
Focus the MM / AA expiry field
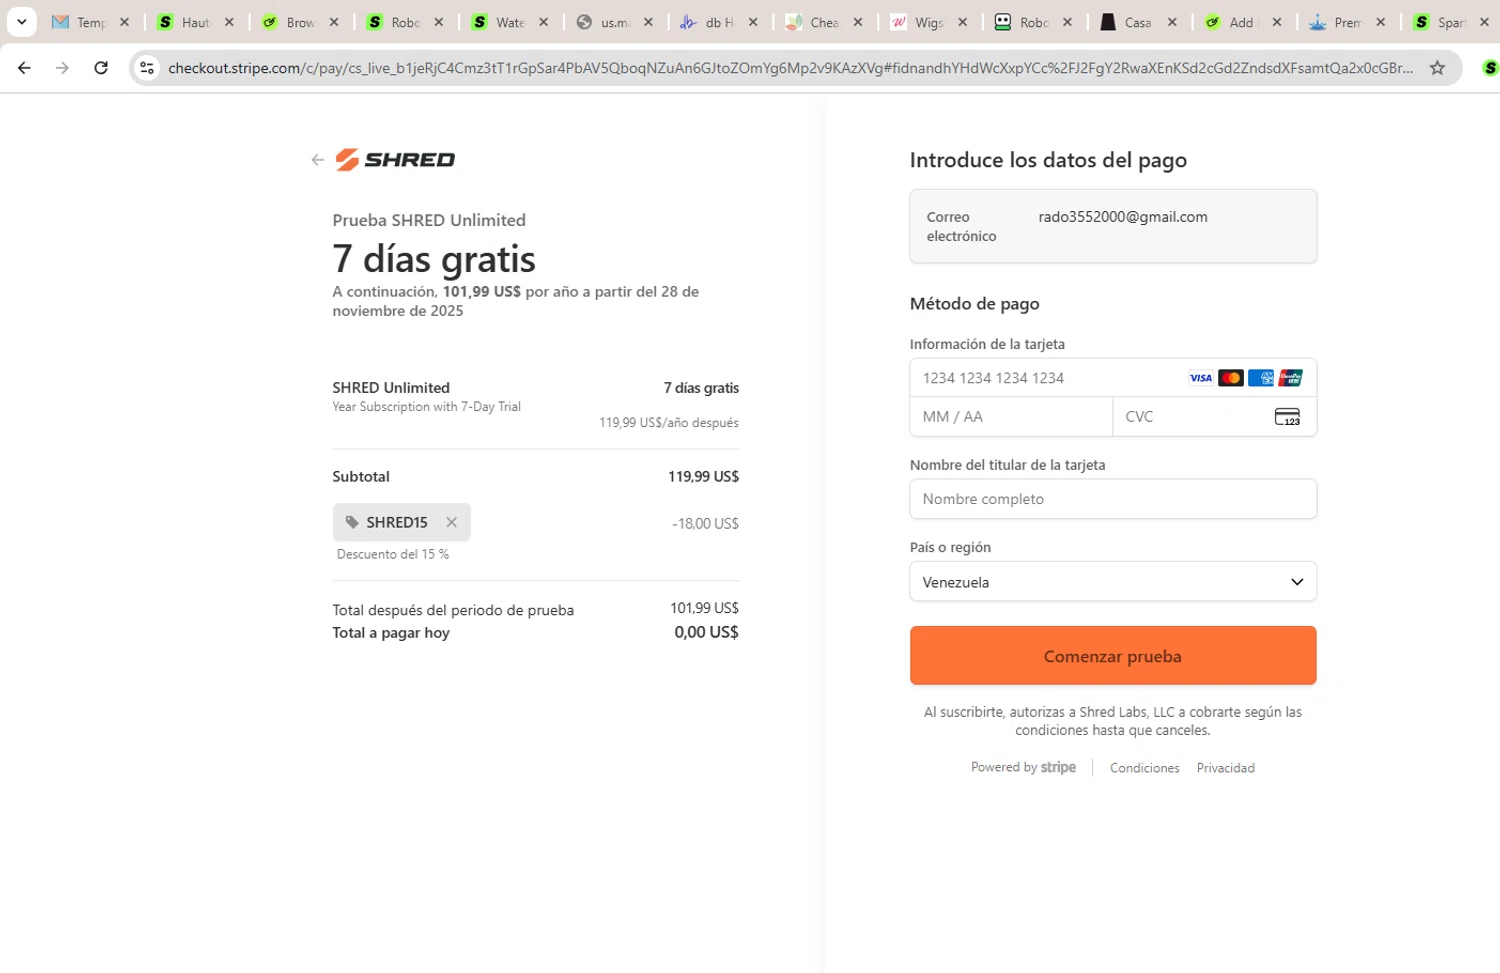click(x=1011, y=417)
